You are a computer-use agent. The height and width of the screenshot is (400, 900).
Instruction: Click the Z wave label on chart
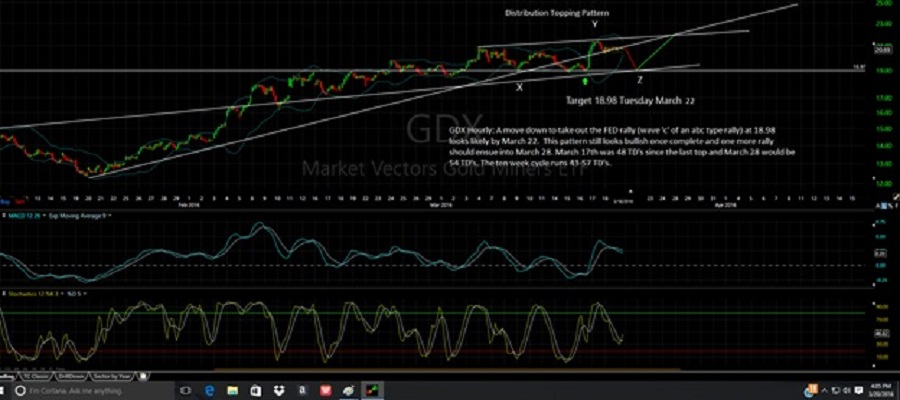(640, 80)
